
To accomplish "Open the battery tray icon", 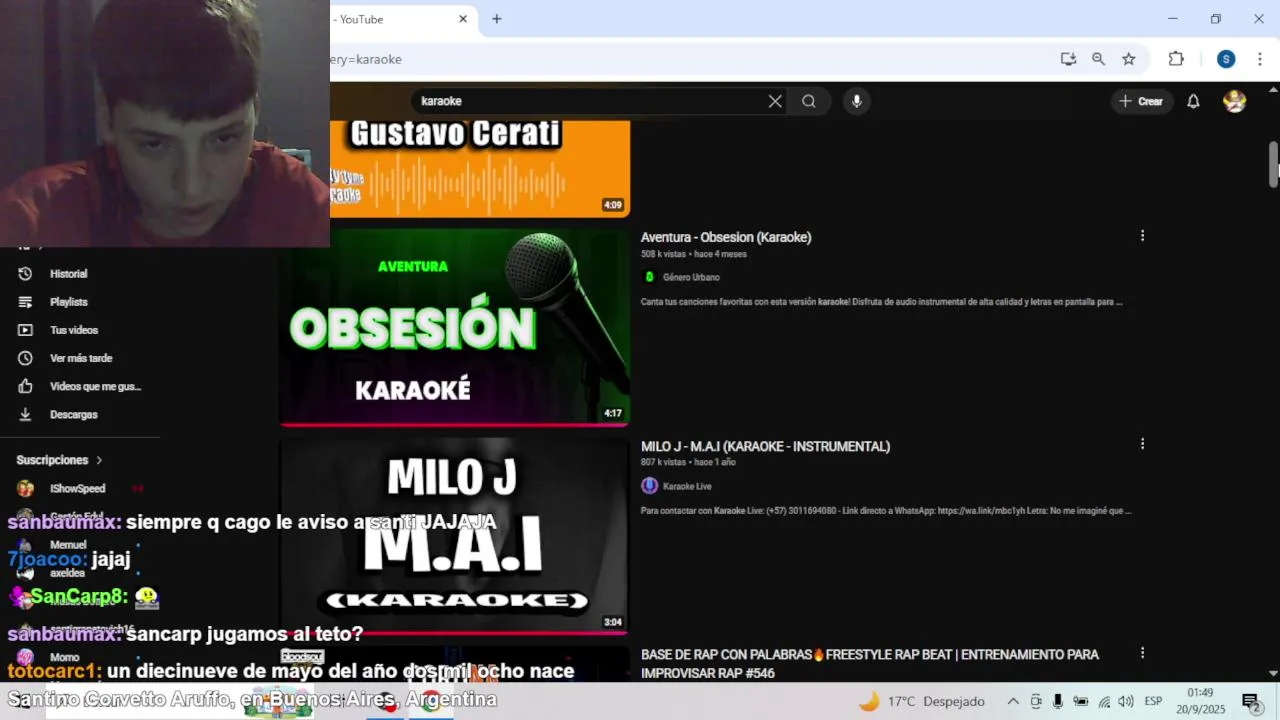I will pos(1081,701).
